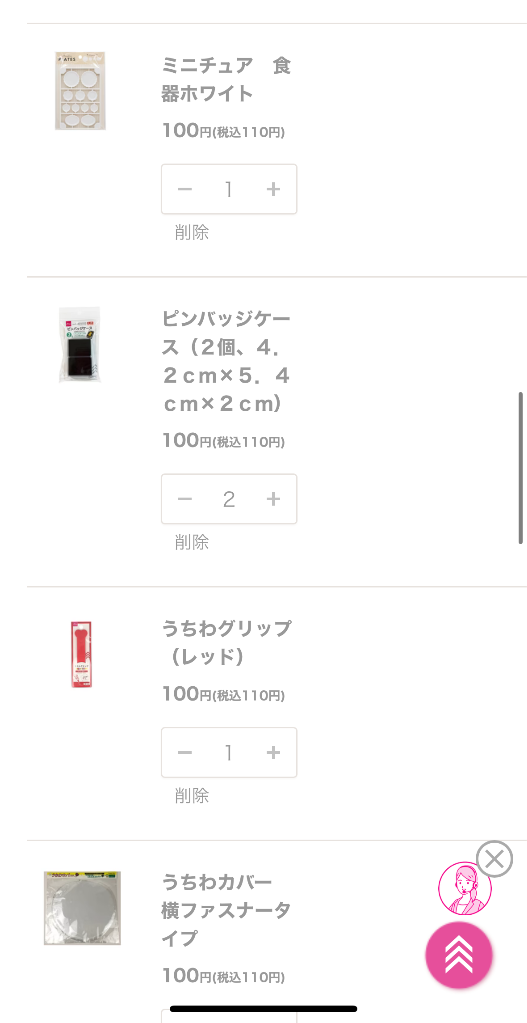
Task: Click the page vertical scrollbar
Action: point(520,468)
